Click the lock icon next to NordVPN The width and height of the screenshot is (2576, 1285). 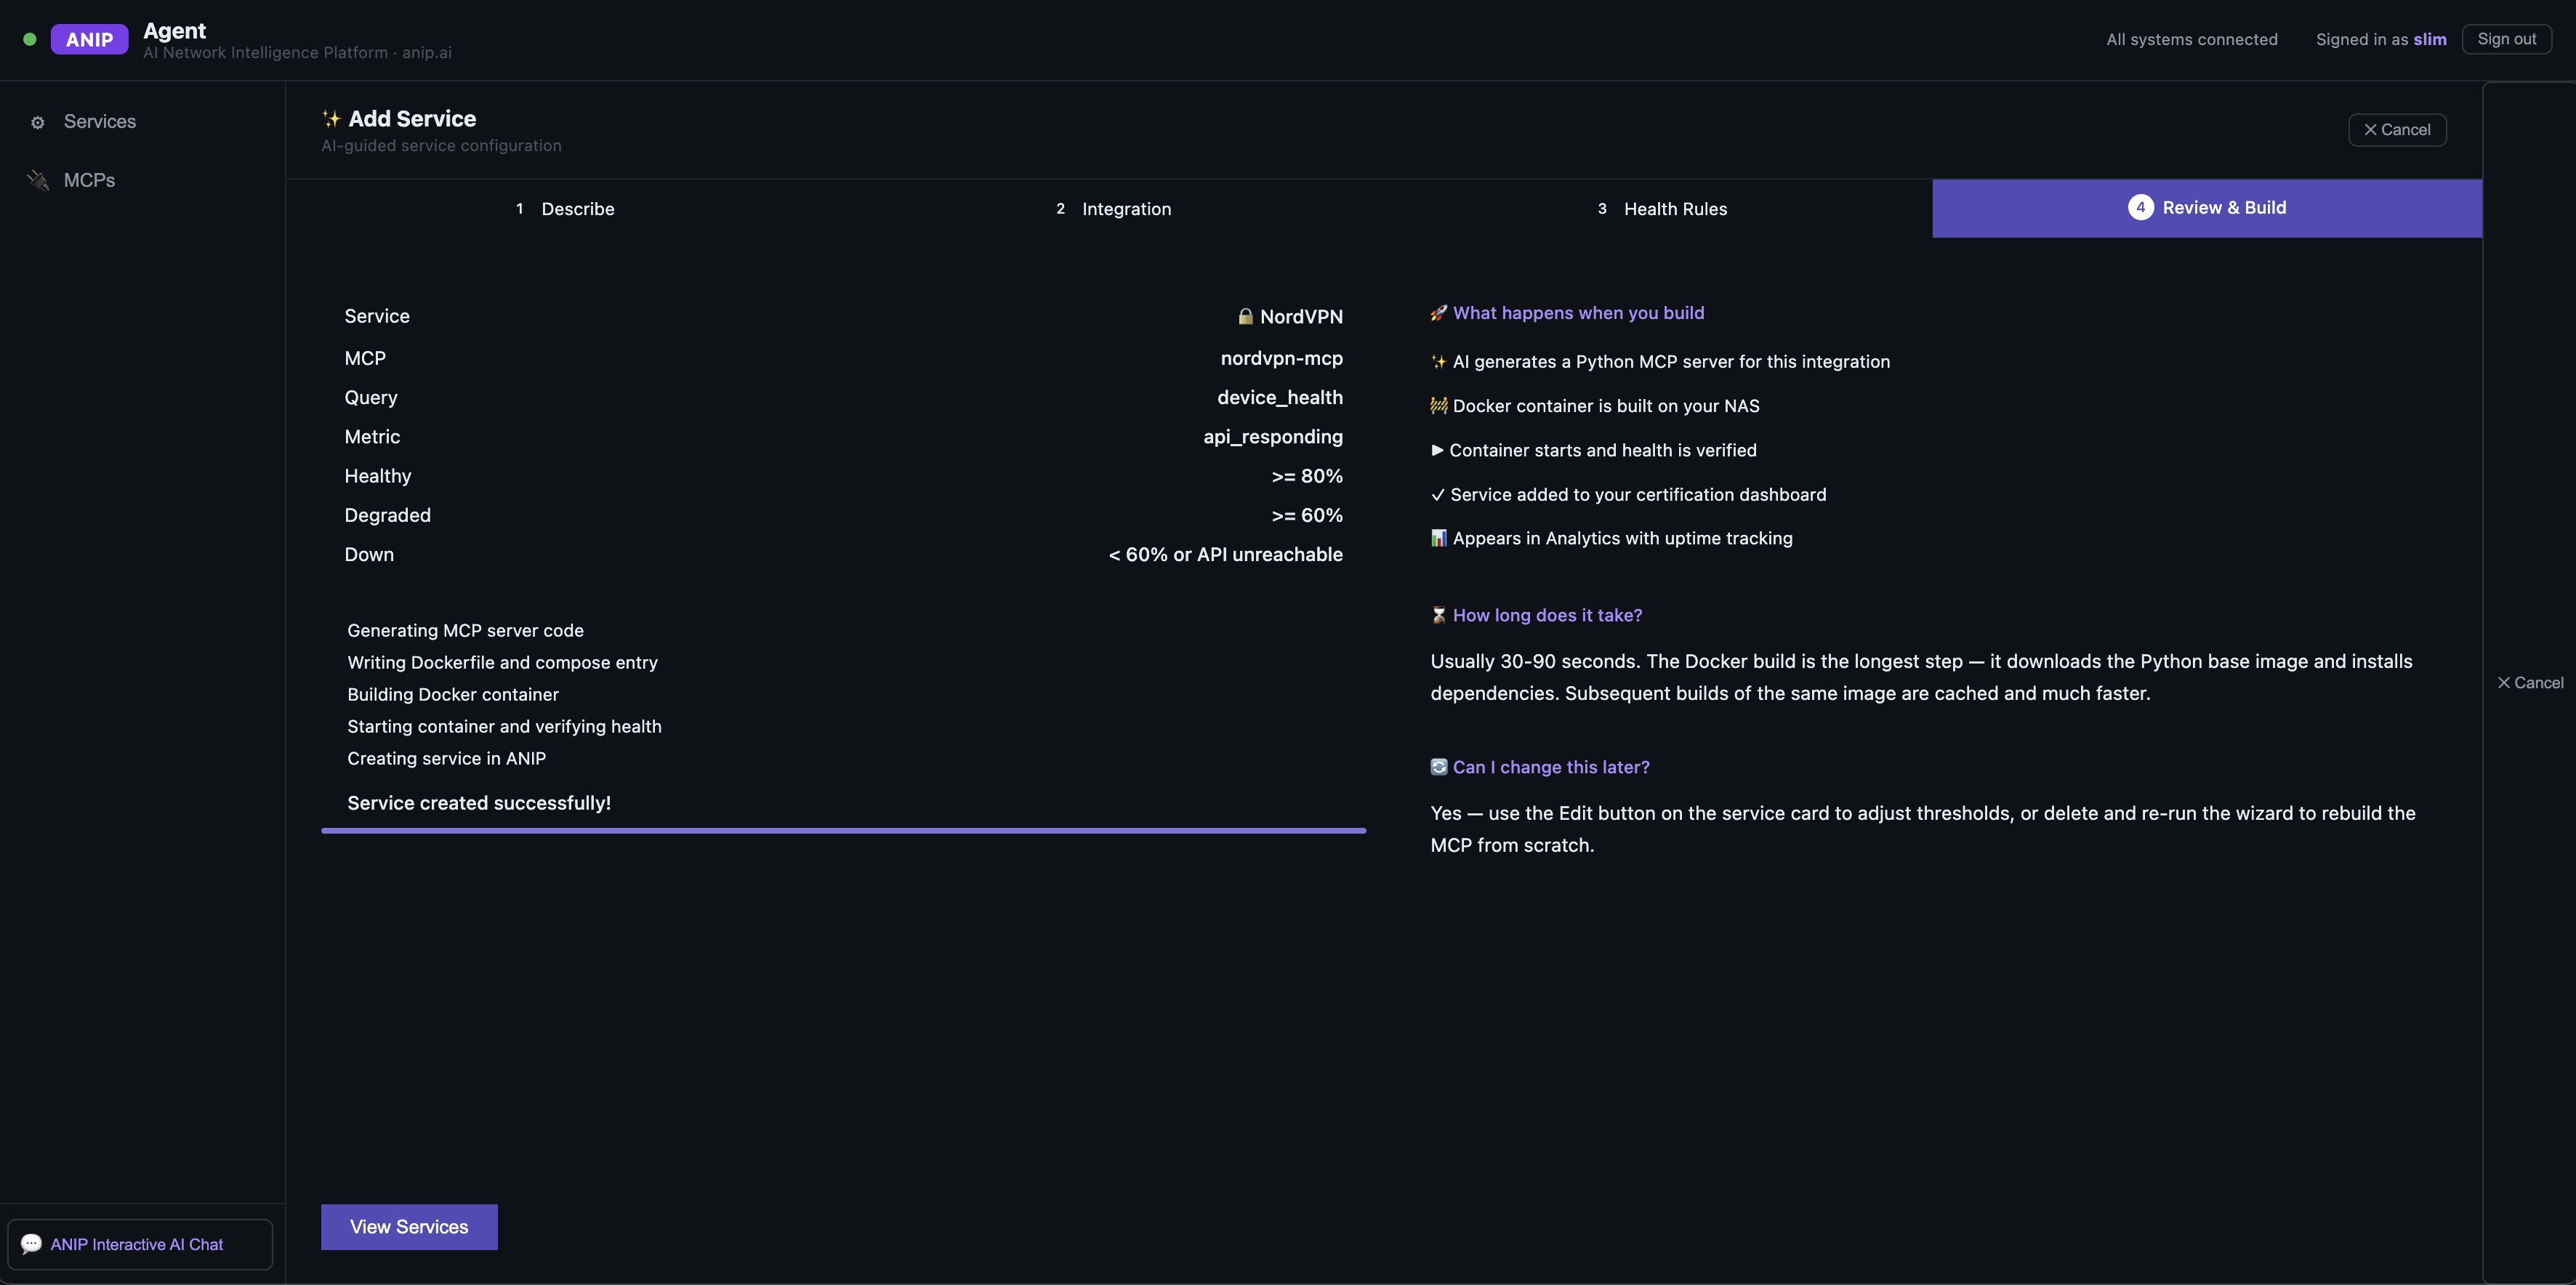[1246, 316]
